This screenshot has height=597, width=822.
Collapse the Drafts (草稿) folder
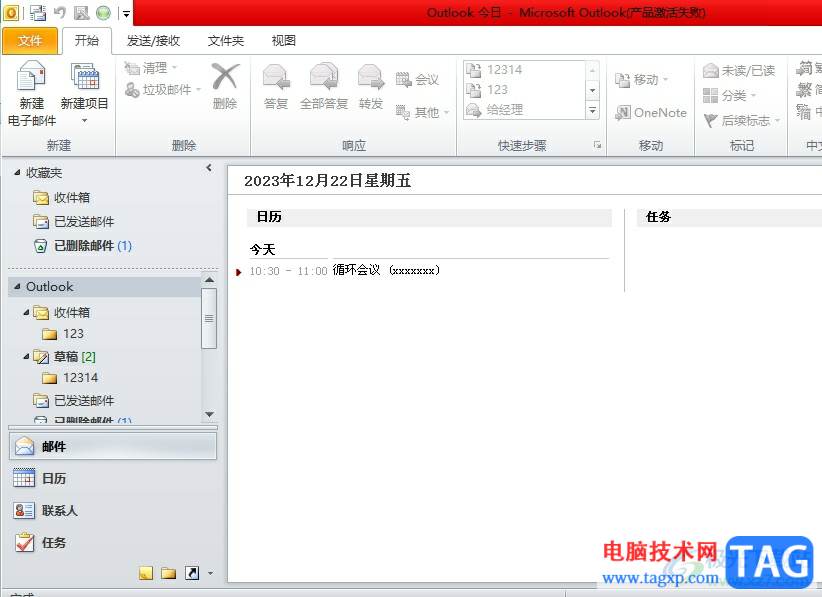point(26,356)
